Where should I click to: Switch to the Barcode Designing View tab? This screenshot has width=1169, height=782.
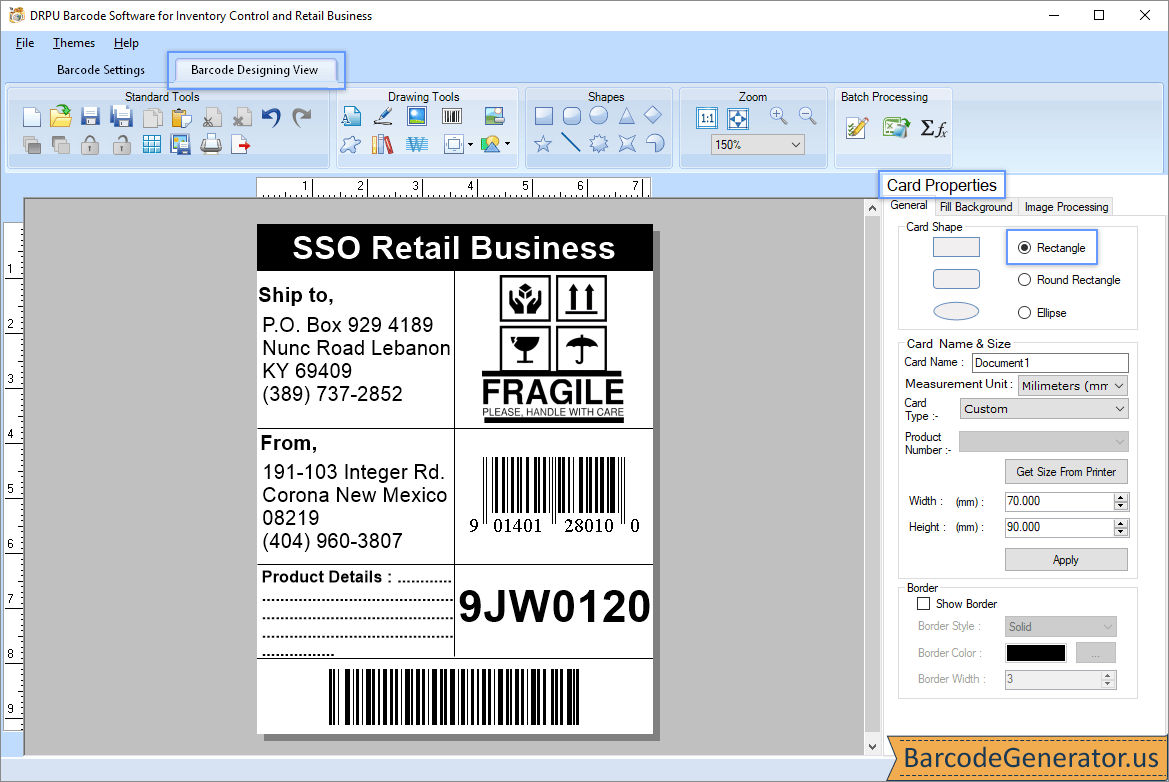tap(254, 69)
